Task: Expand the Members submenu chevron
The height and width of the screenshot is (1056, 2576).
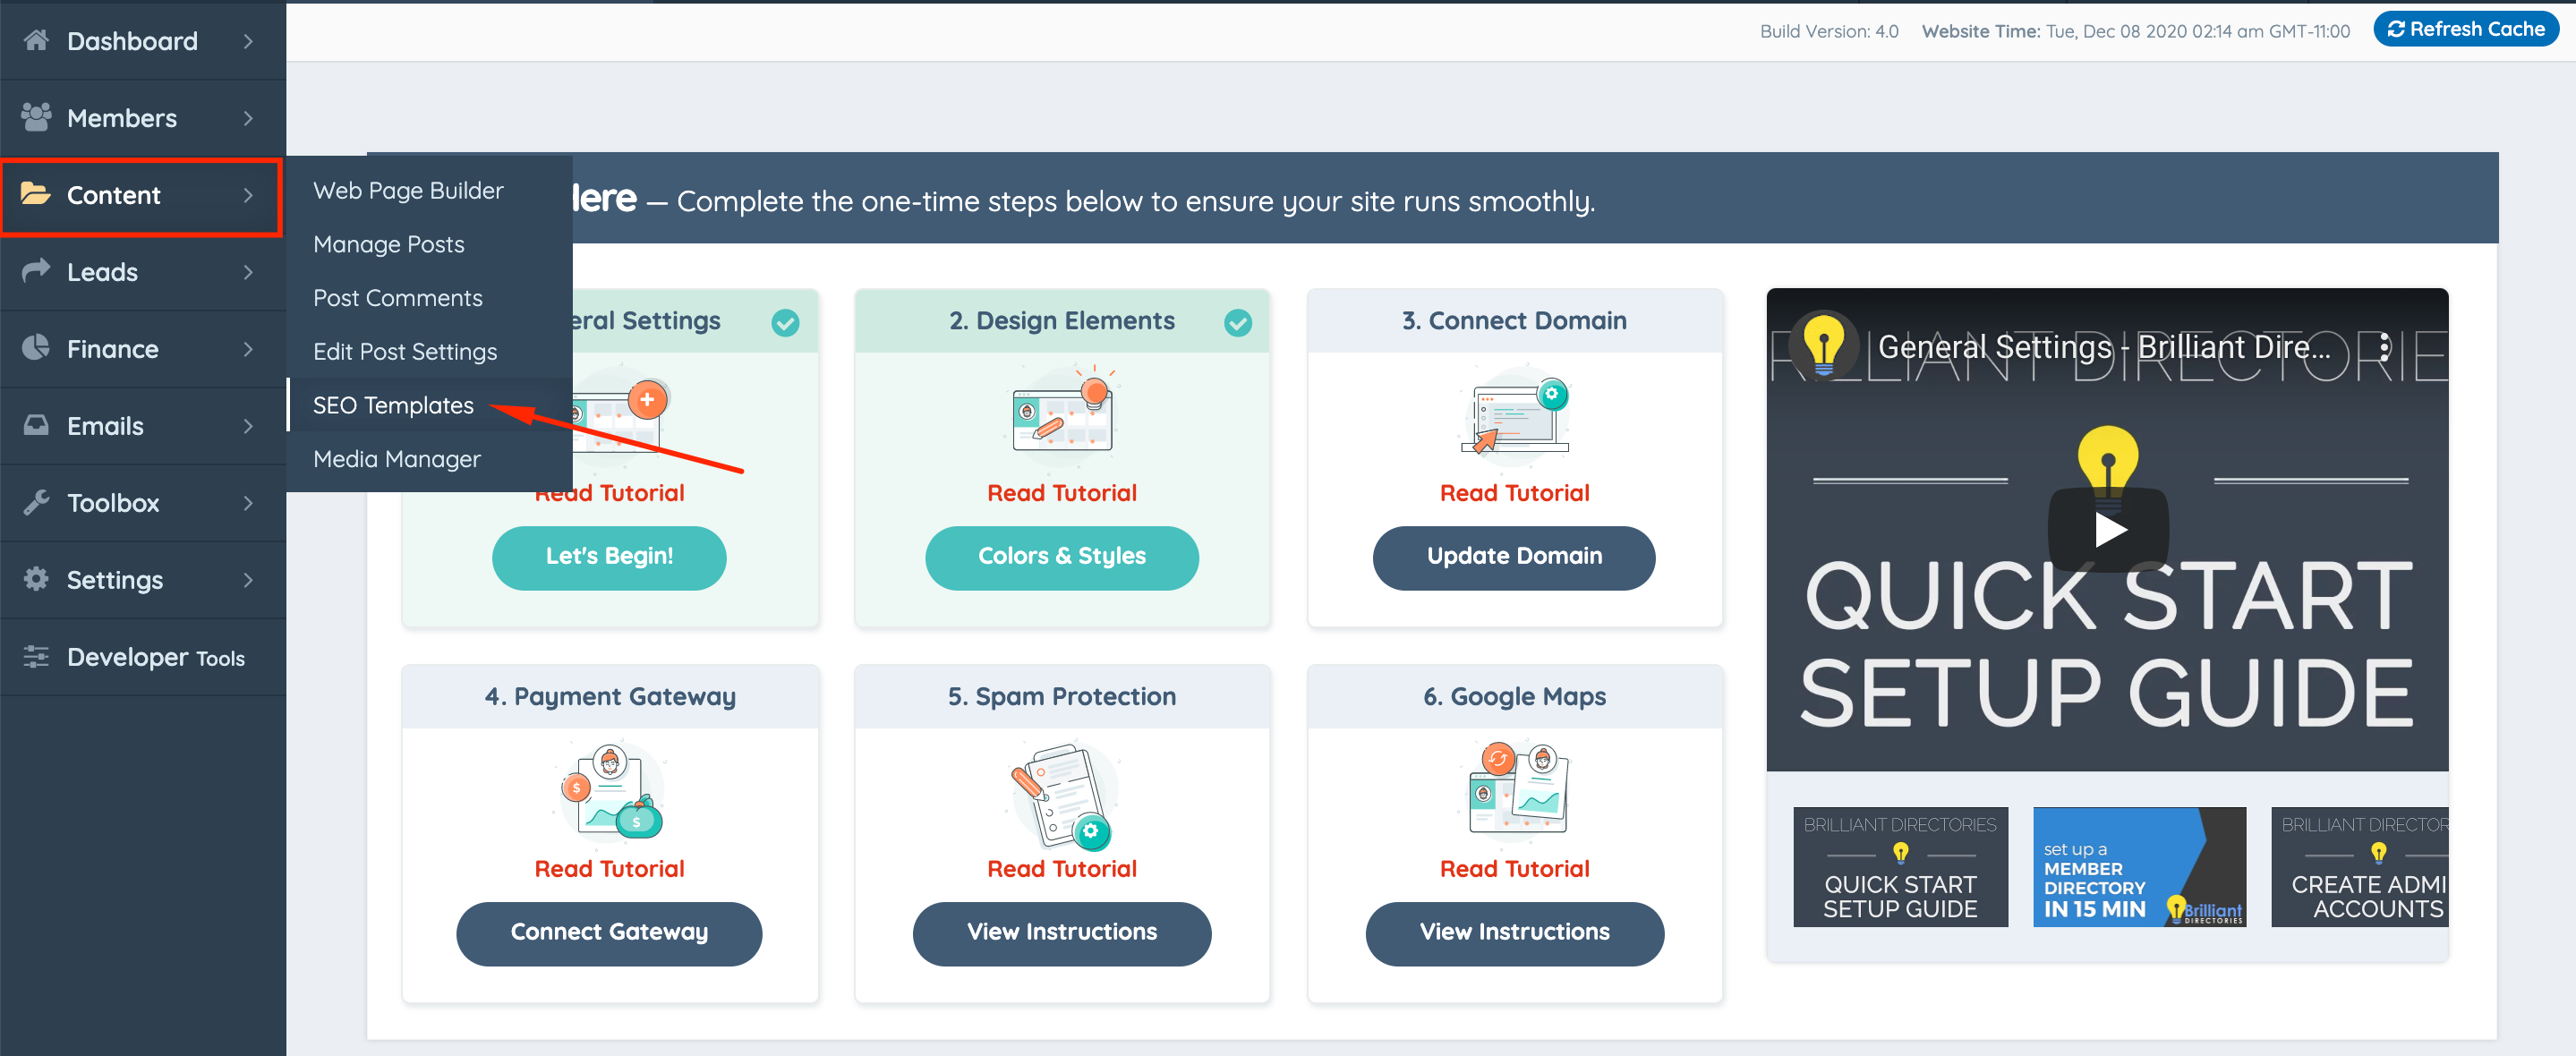Action: tap(248, 118)
